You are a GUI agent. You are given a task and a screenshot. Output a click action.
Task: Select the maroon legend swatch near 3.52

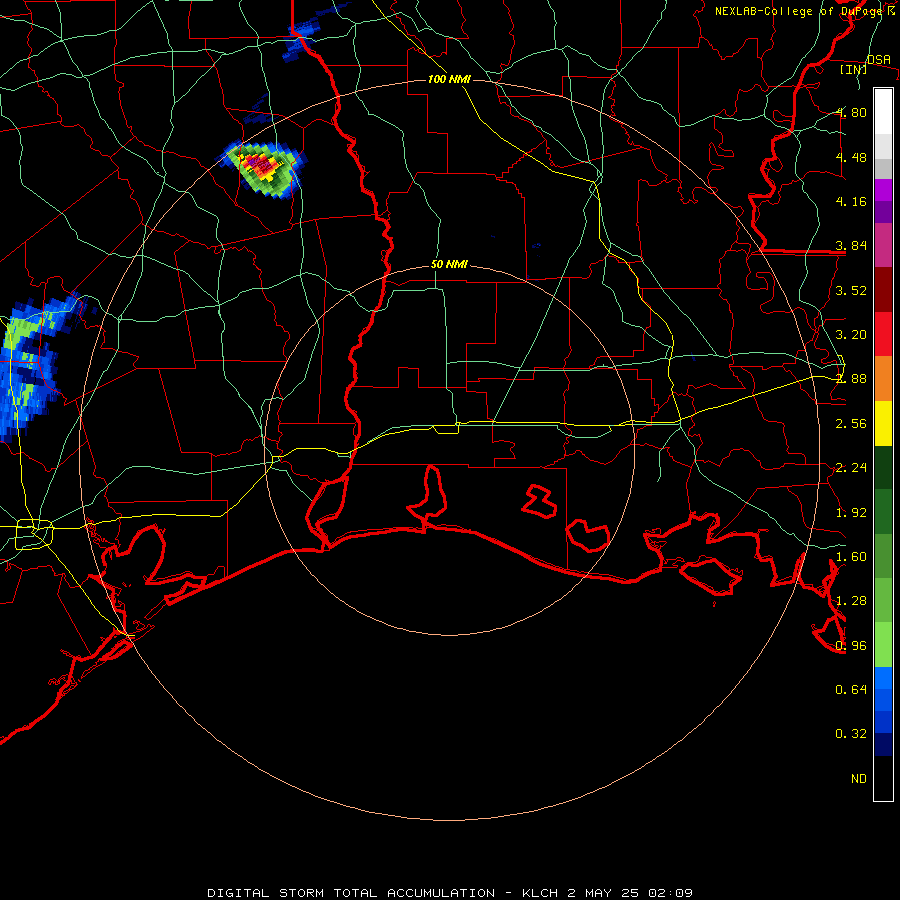coord(883,290)
